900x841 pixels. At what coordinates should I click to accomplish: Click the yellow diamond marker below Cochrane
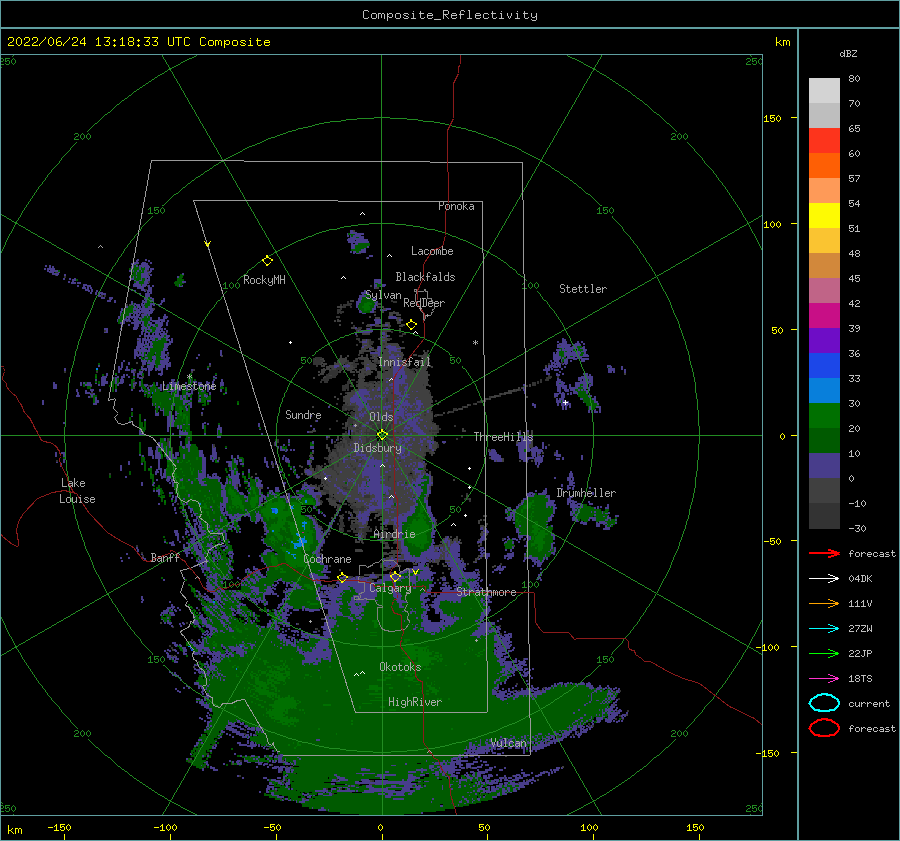[342, 577]
